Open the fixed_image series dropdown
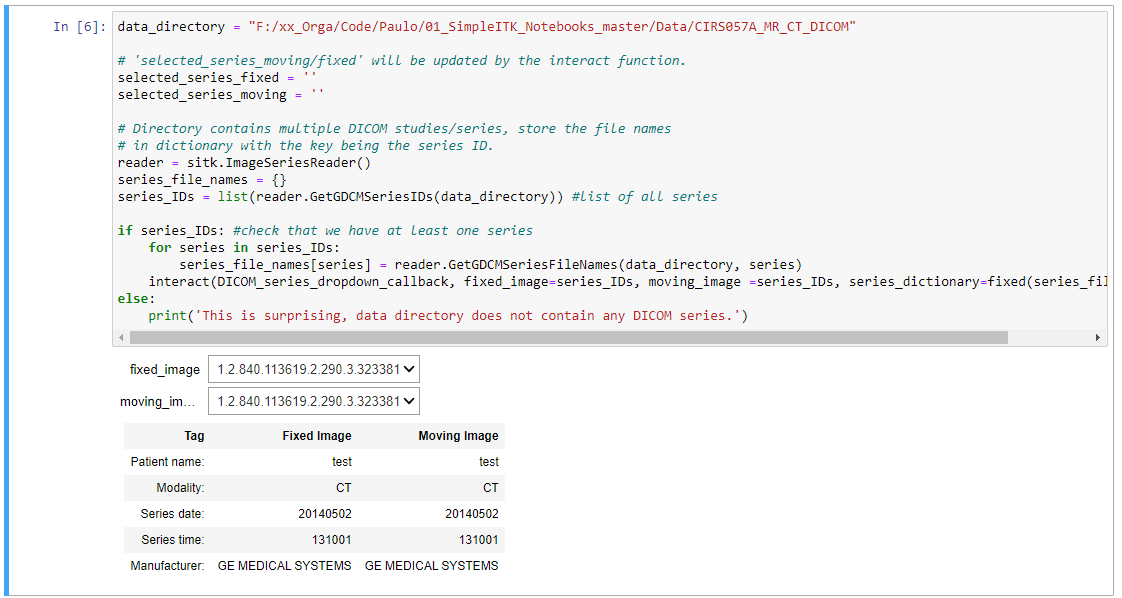Viewport: 1122px width, 598px height. 312,369
